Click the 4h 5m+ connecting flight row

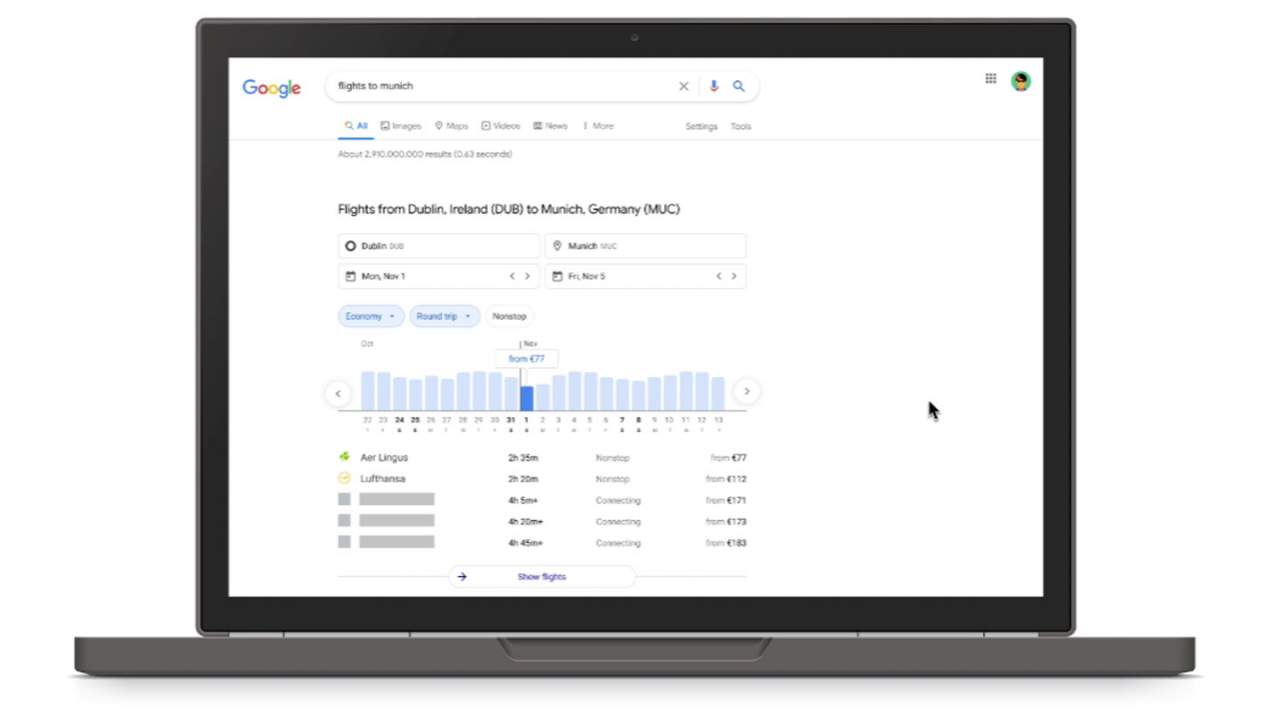[x=542, y=500]
